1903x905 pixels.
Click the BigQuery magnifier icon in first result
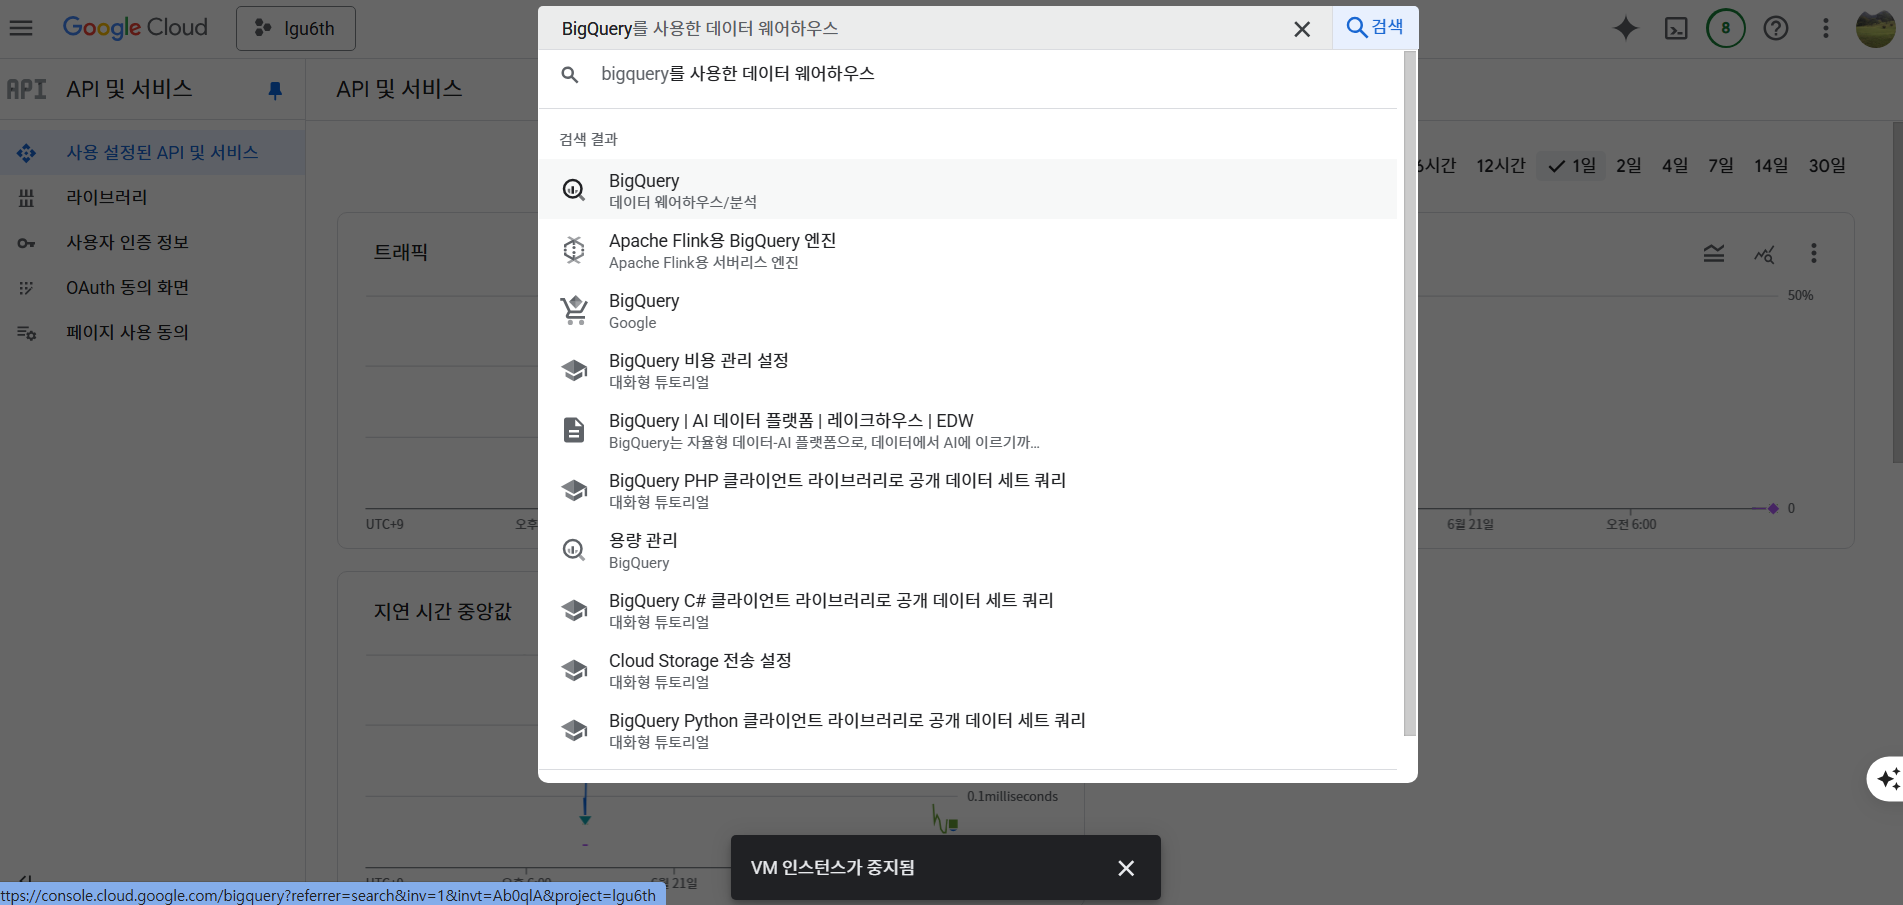pos(574,189)
